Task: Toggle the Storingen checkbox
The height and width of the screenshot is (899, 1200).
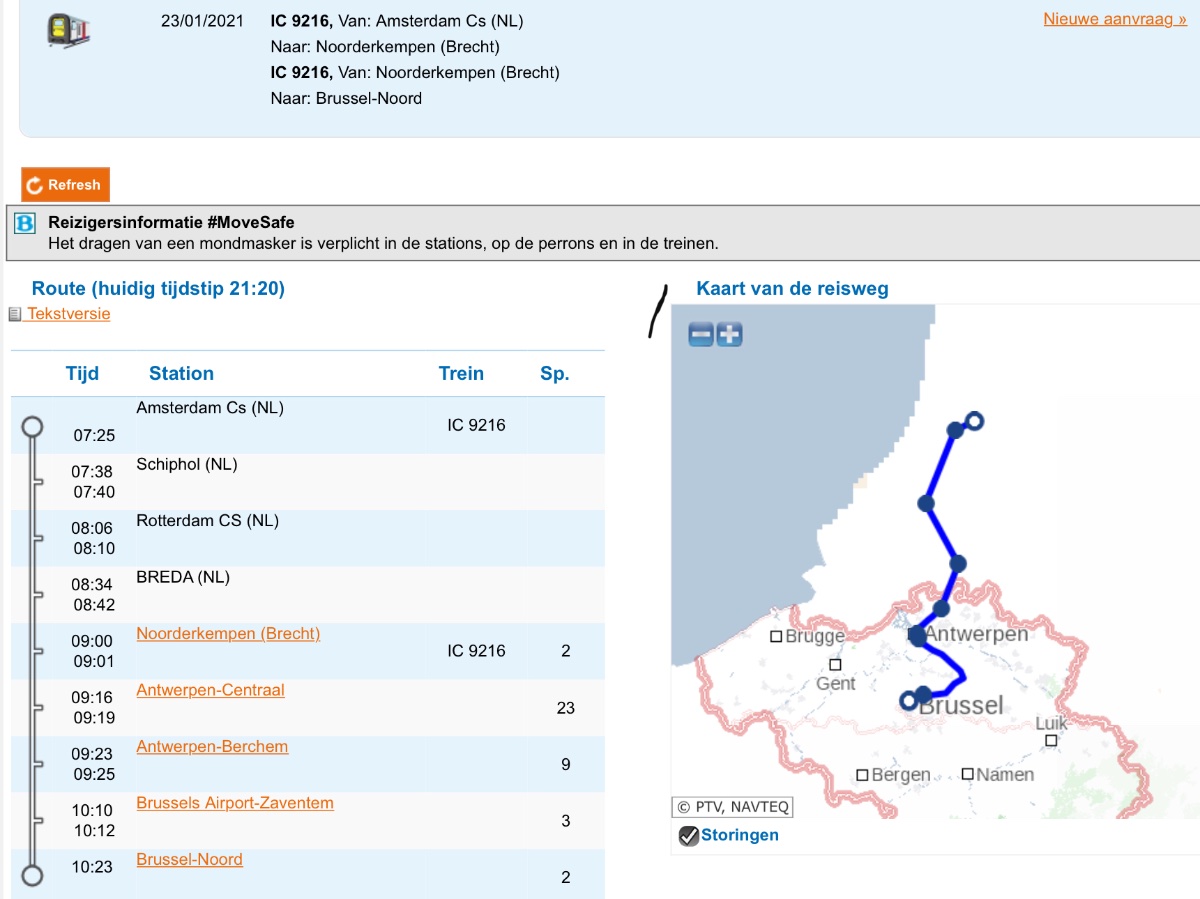Action: (x=688, y=836)
